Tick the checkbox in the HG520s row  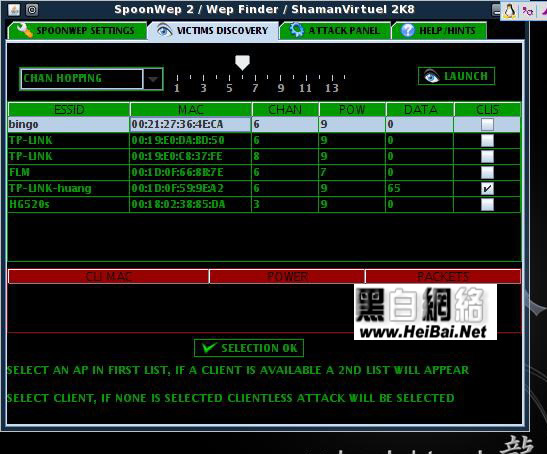[x=487, y=204]
